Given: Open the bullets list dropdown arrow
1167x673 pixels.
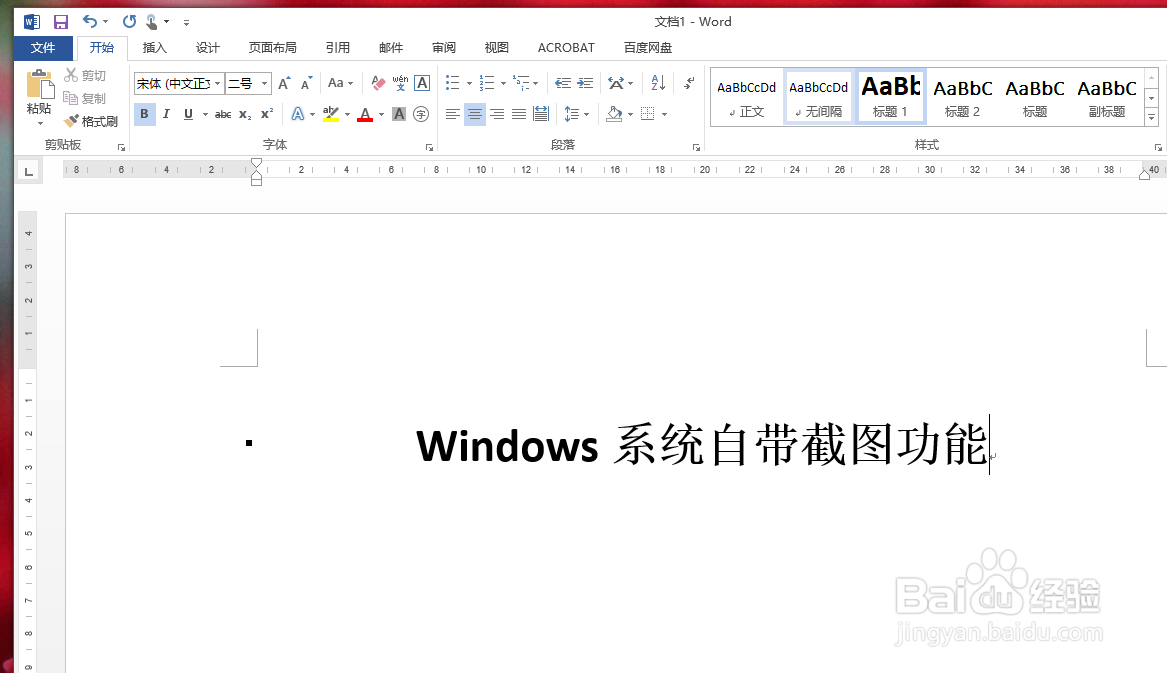Looking at the screenshot, I should click(470, 83).
